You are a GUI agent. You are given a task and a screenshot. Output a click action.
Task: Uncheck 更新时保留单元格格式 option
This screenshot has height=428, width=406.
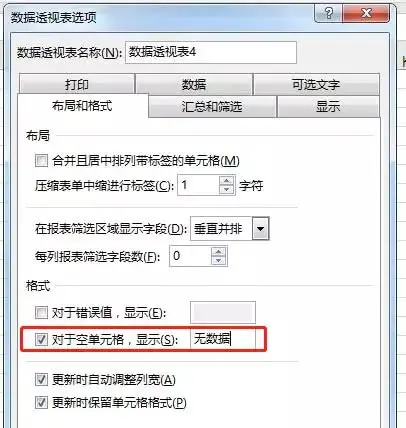[41, 403]
